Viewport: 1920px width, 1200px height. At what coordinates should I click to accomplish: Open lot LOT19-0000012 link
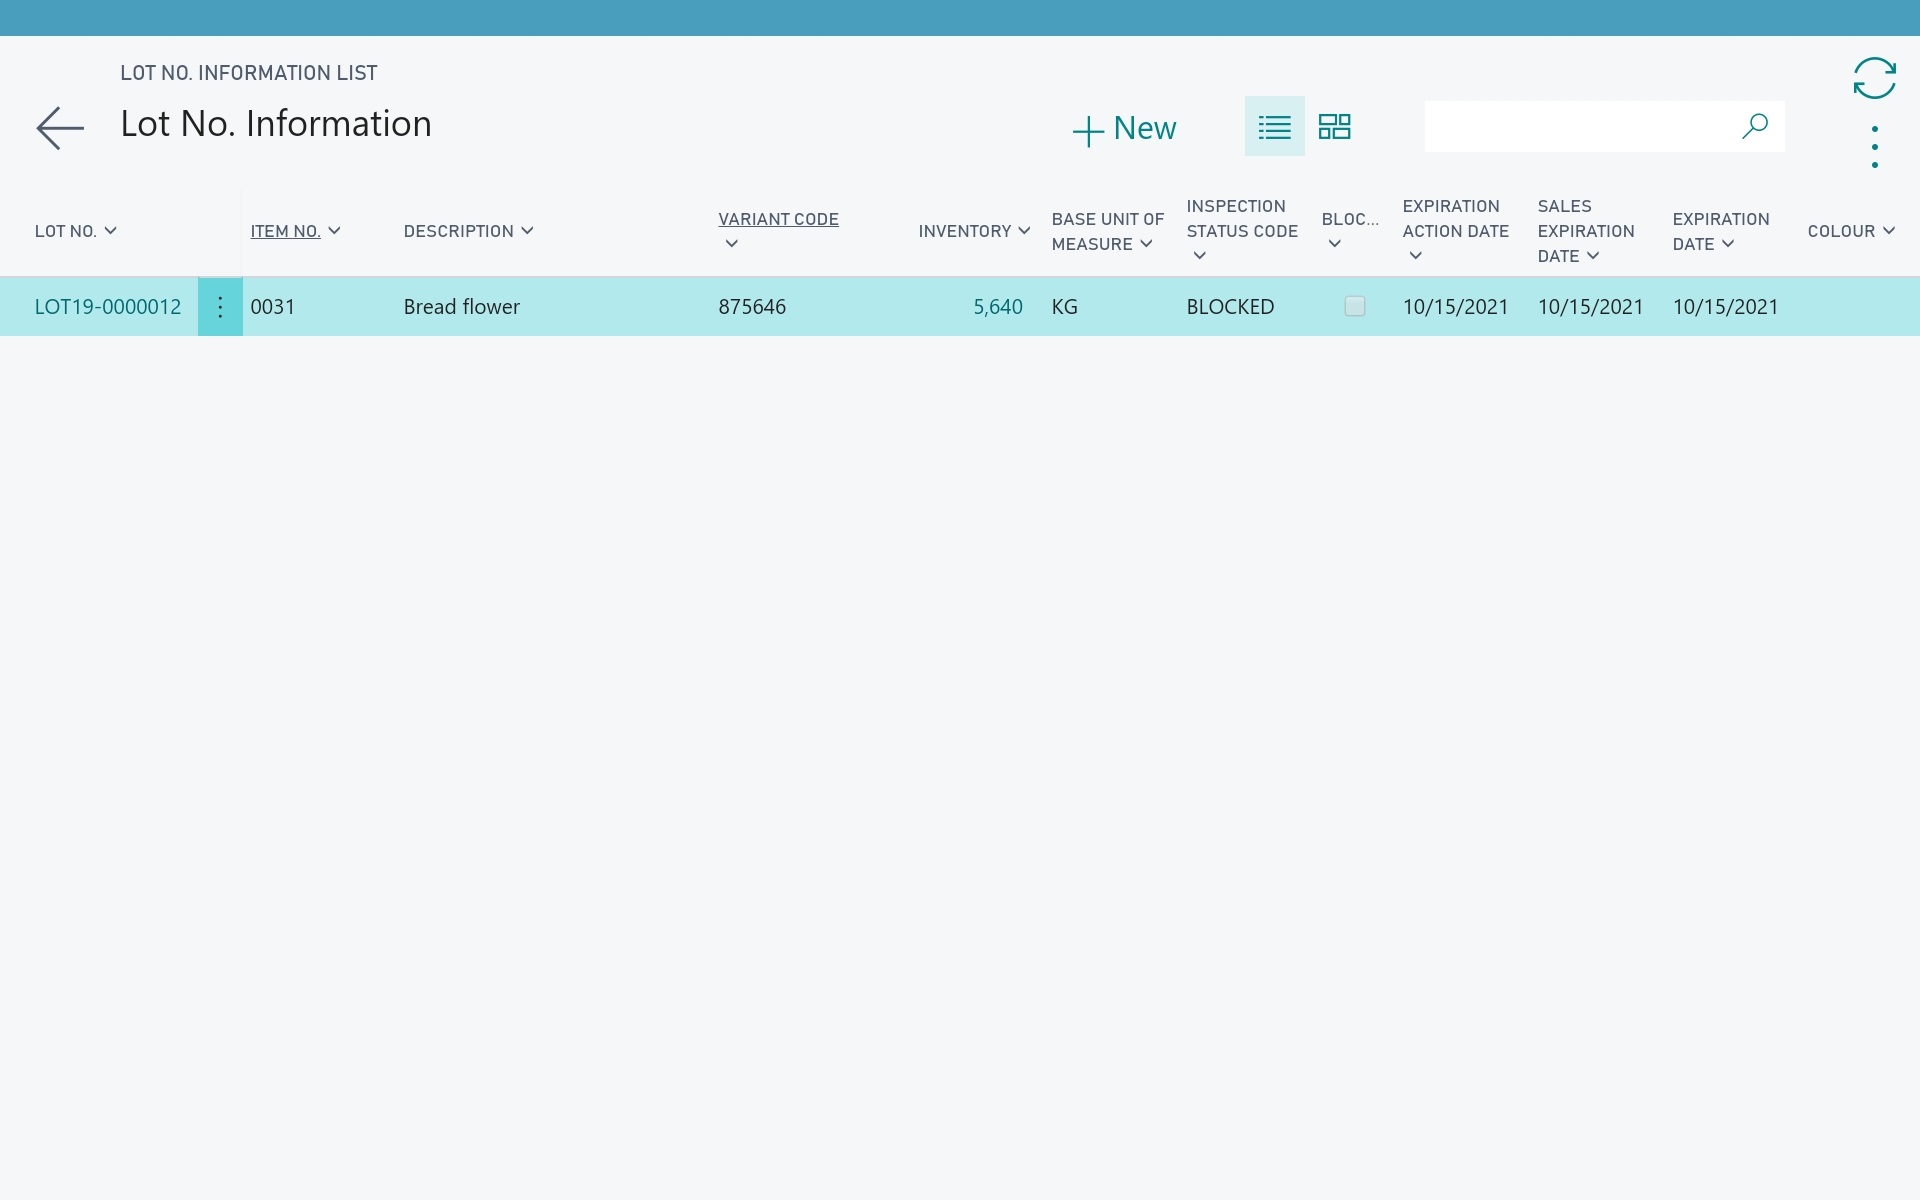(108, 307)
